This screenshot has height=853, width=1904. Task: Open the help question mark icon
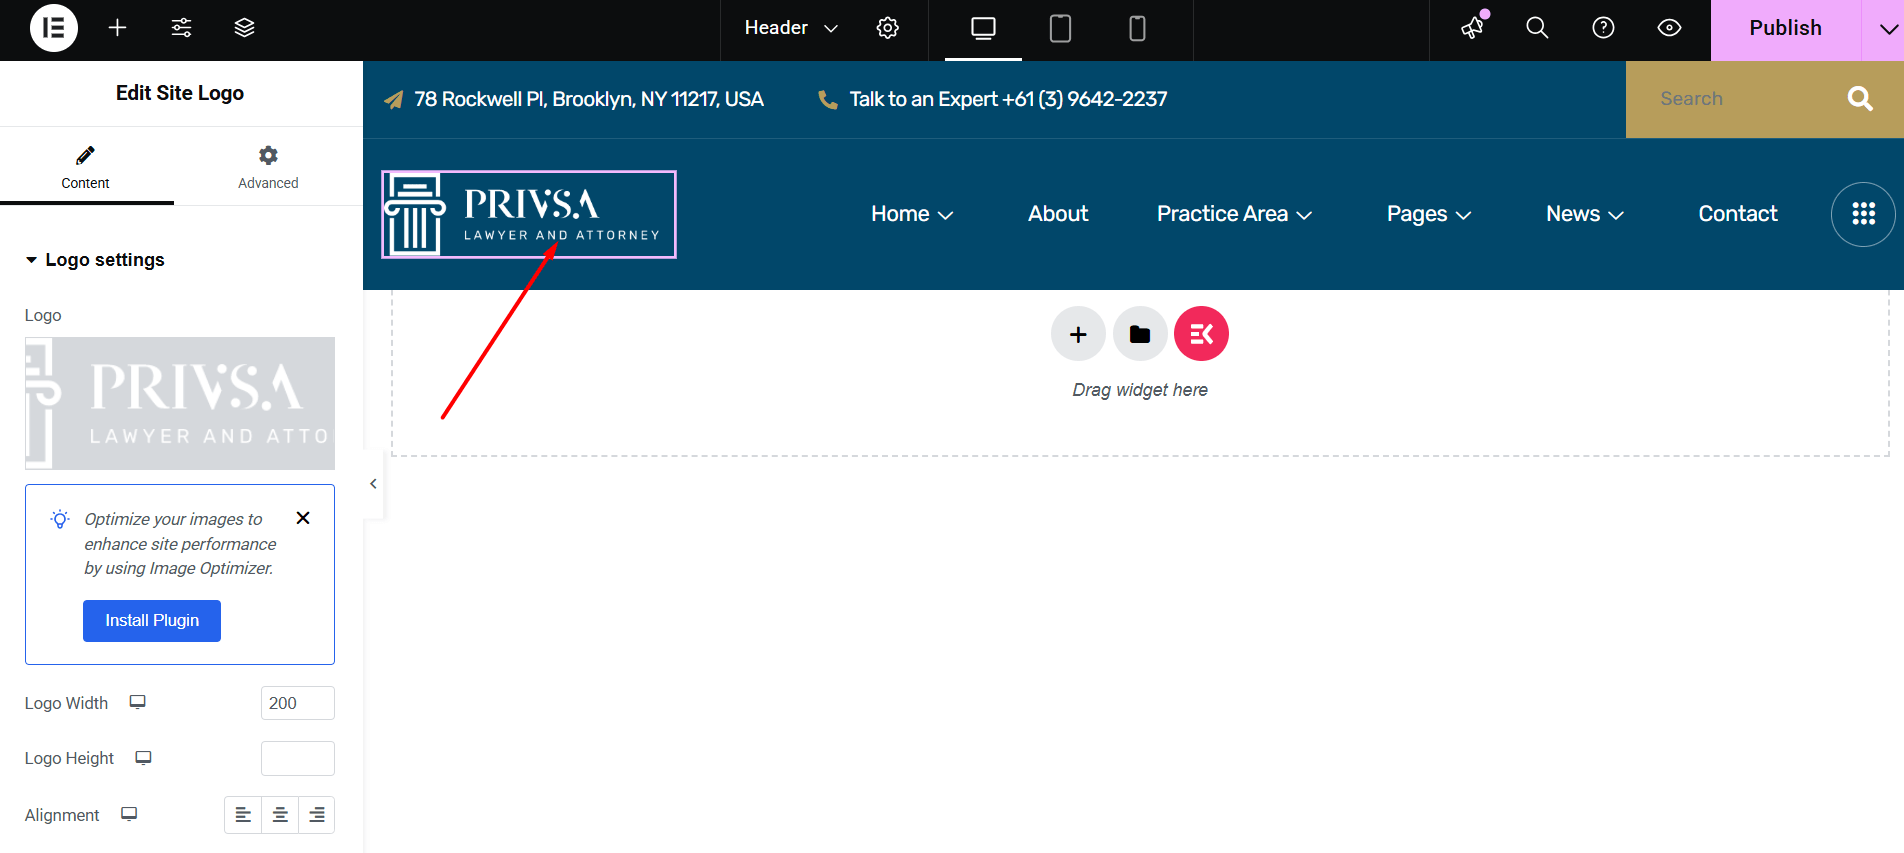(1603, 28)
